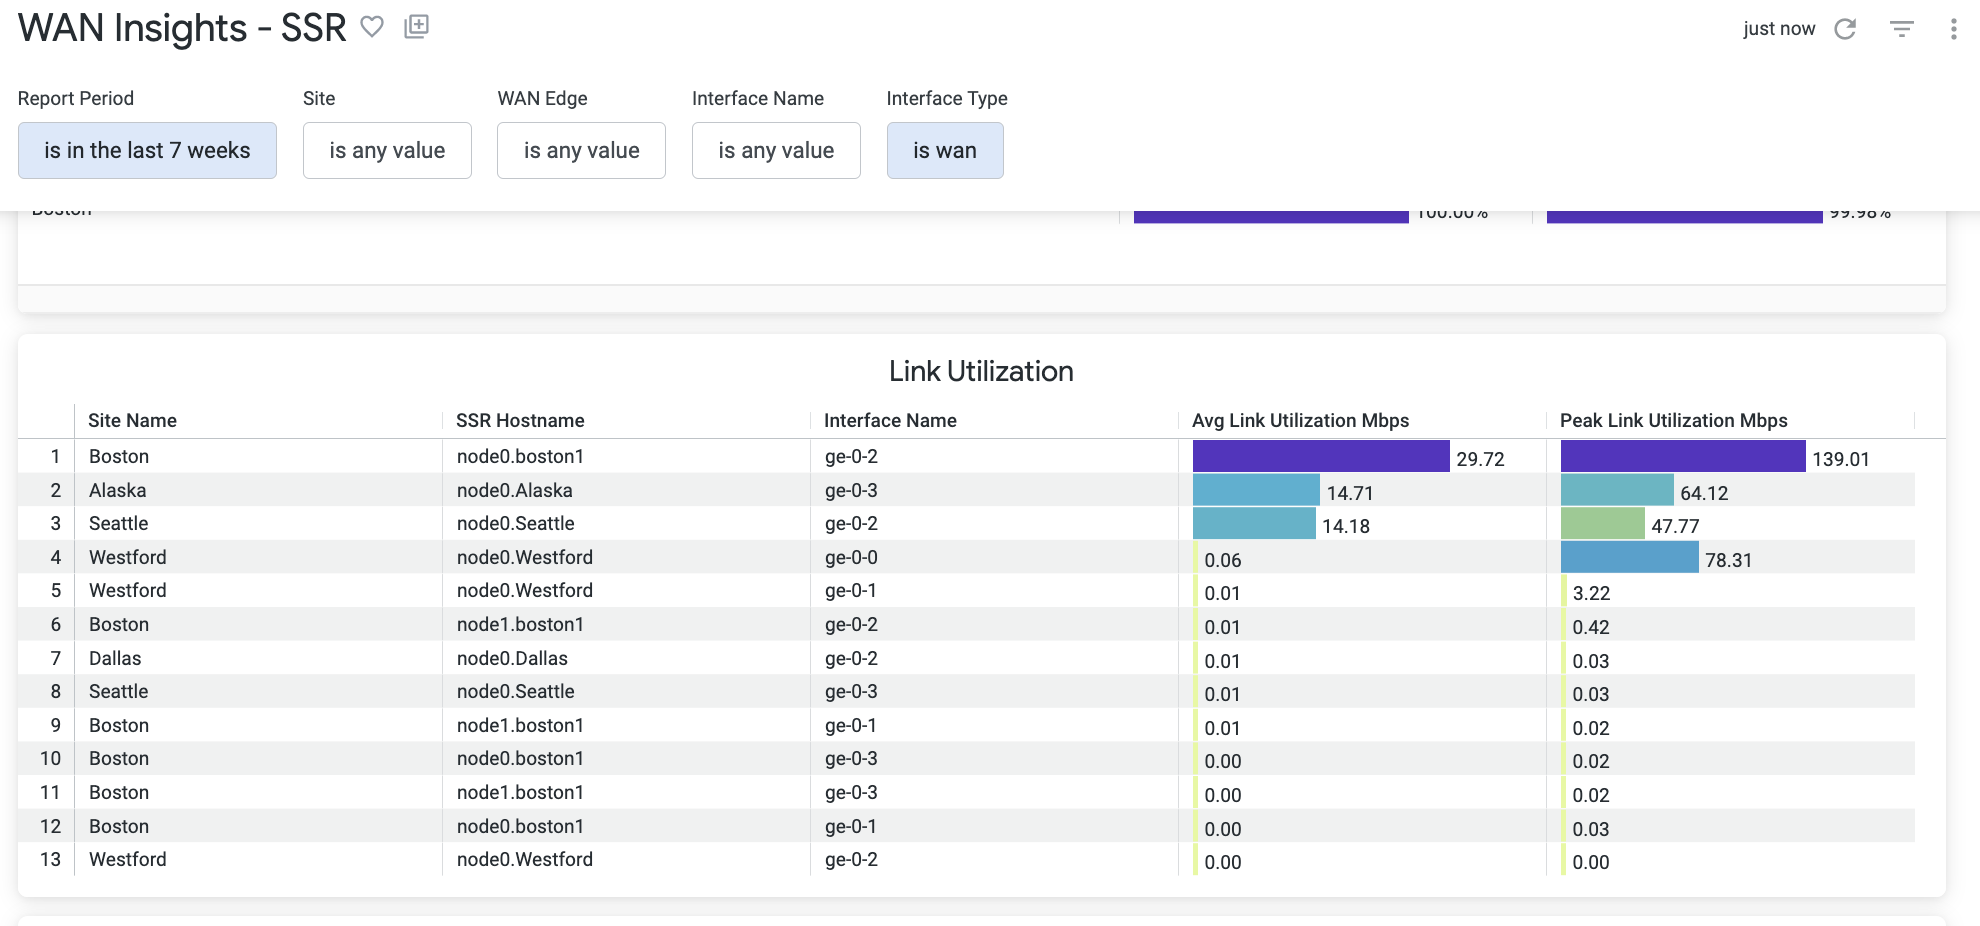
Task: Select the node0.Alaska hostname cell
Action: coord(515,490)
